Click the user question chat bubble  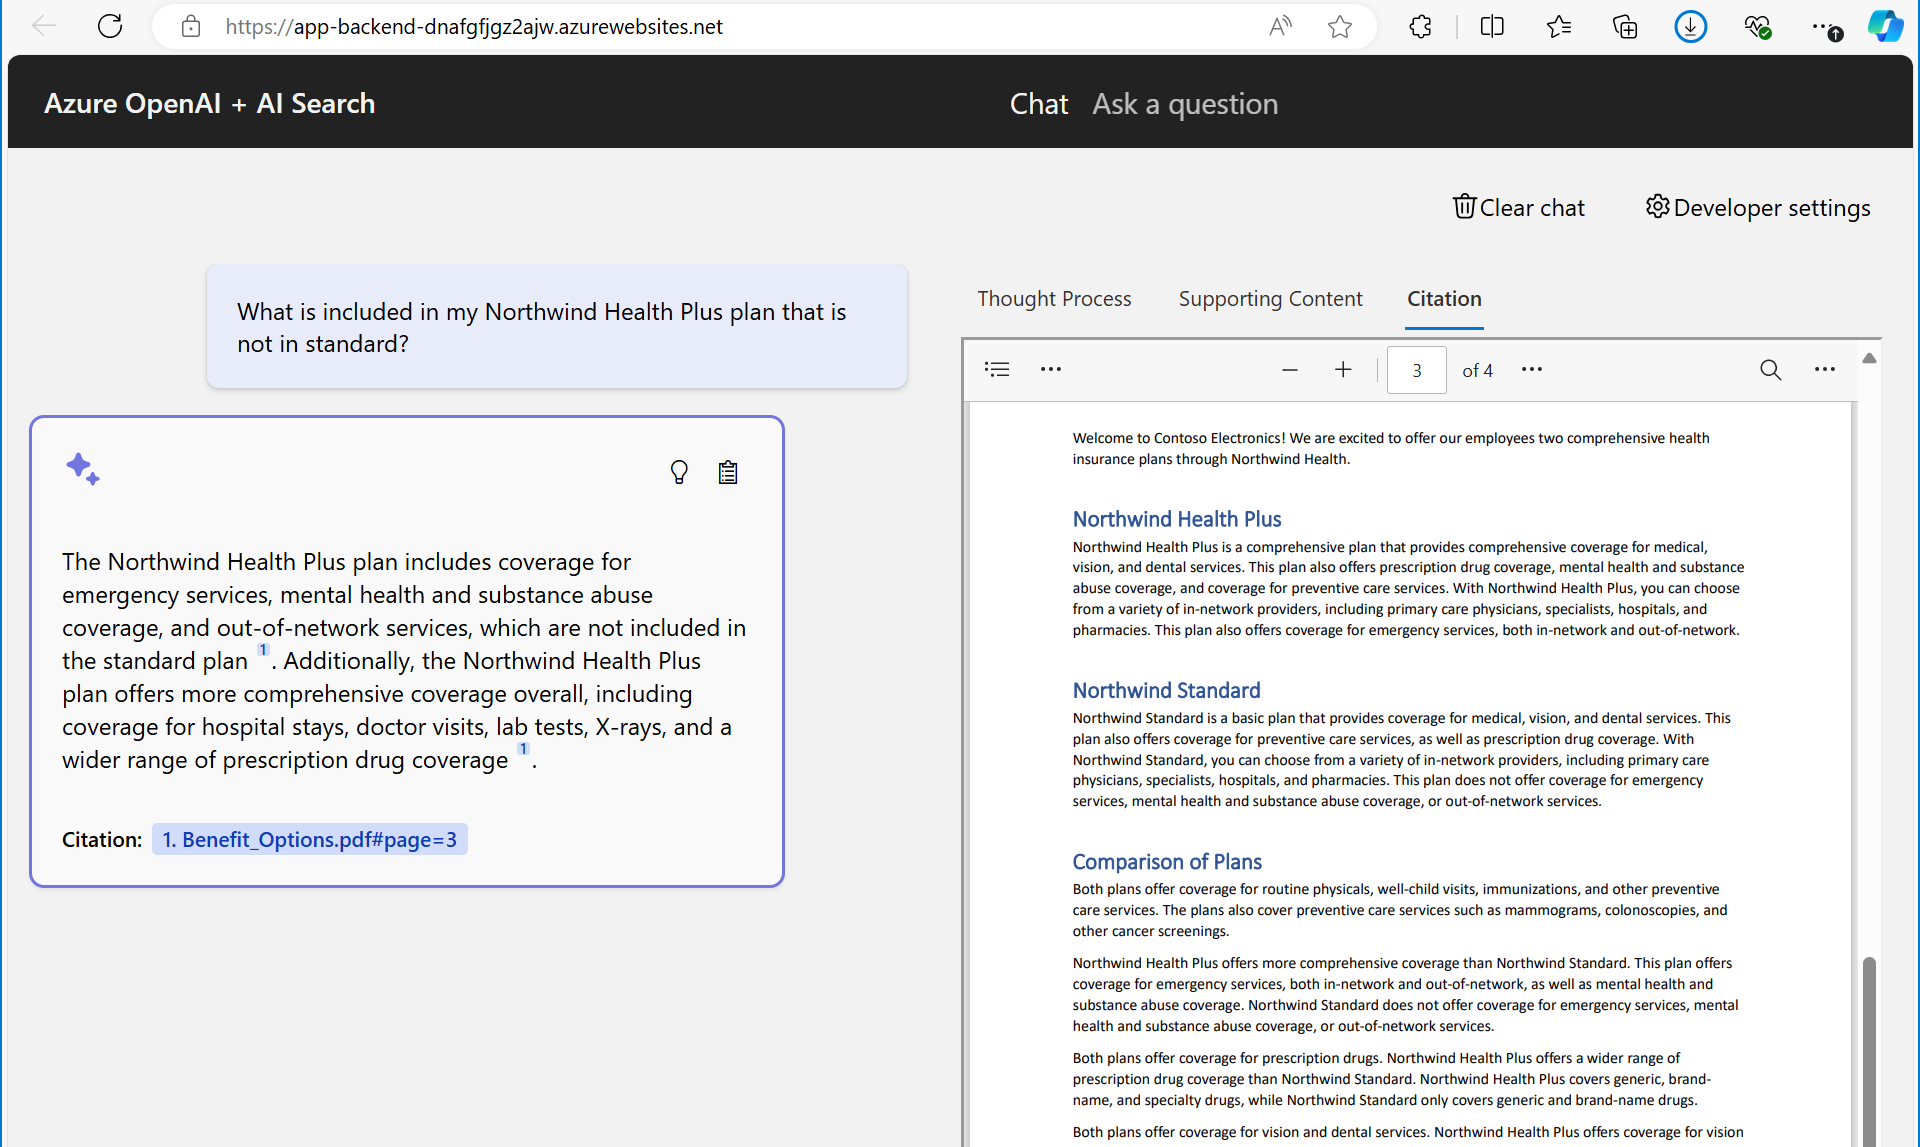click(557, 326)
